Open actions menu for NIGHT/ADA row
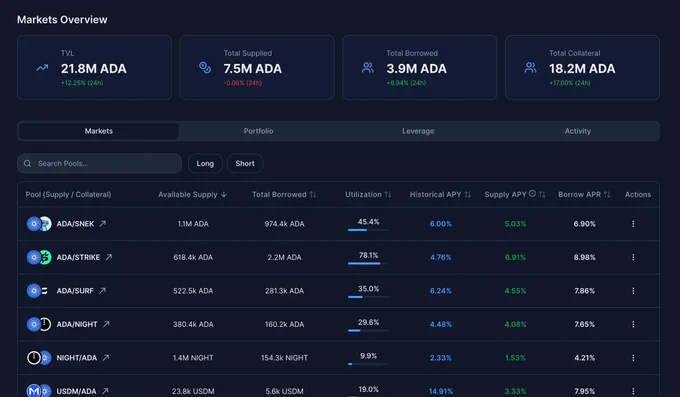The width and height of the screenshot is (680, 397). point(633,358)
